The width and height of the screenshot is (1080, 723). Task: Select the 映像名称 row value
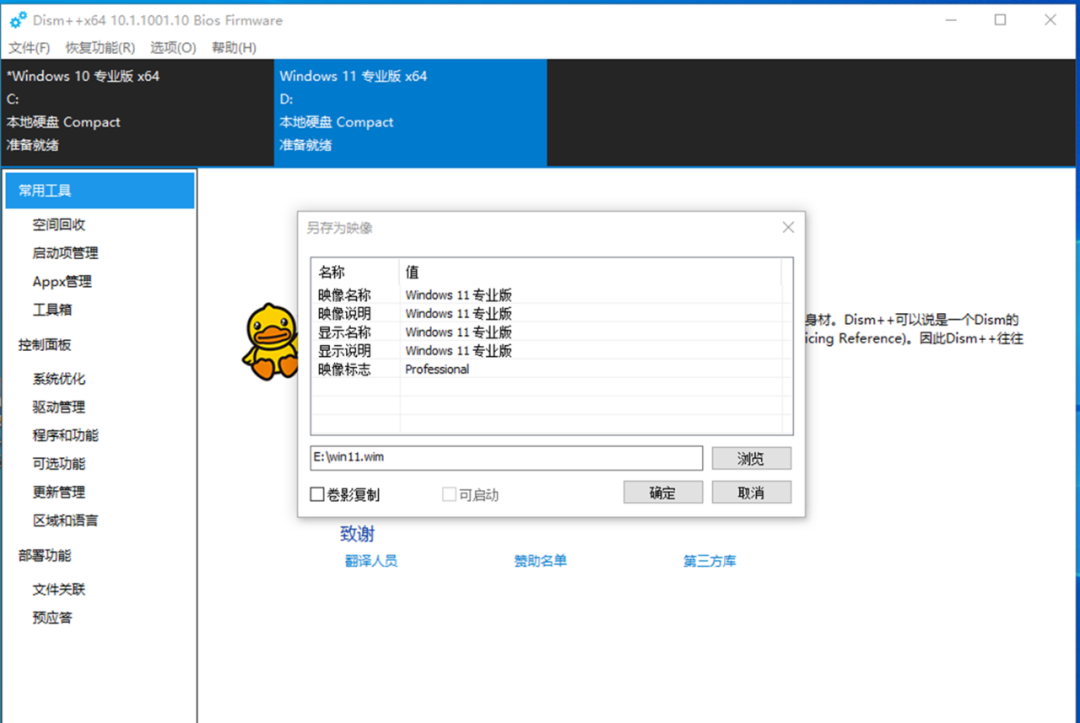pos(458,295)
